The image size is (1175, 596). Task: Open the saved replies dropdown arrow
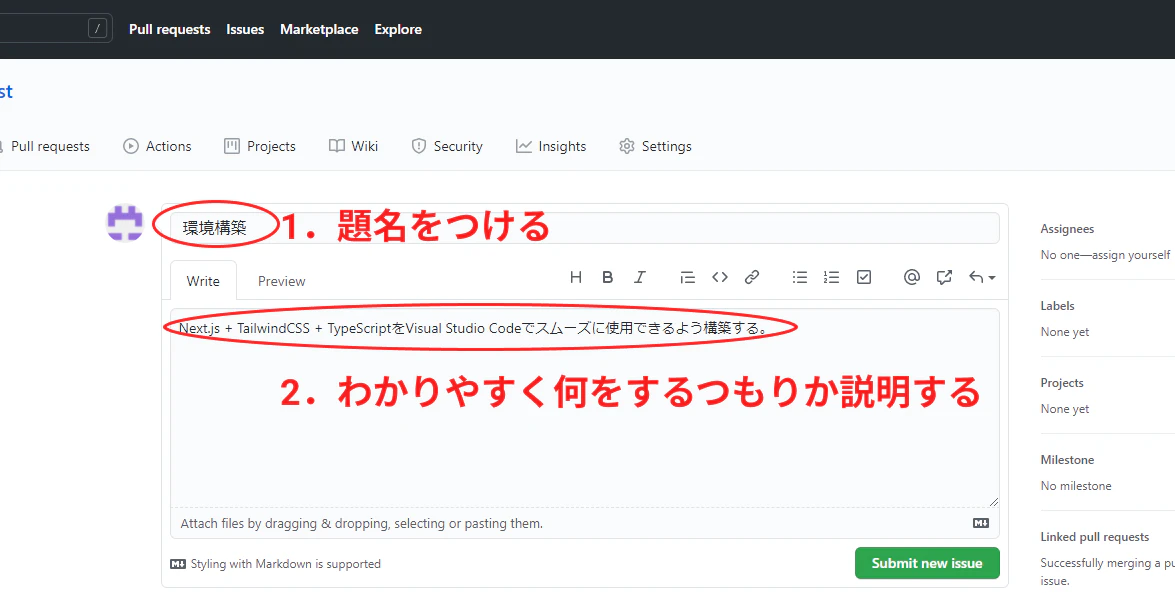tap(982, 277)
